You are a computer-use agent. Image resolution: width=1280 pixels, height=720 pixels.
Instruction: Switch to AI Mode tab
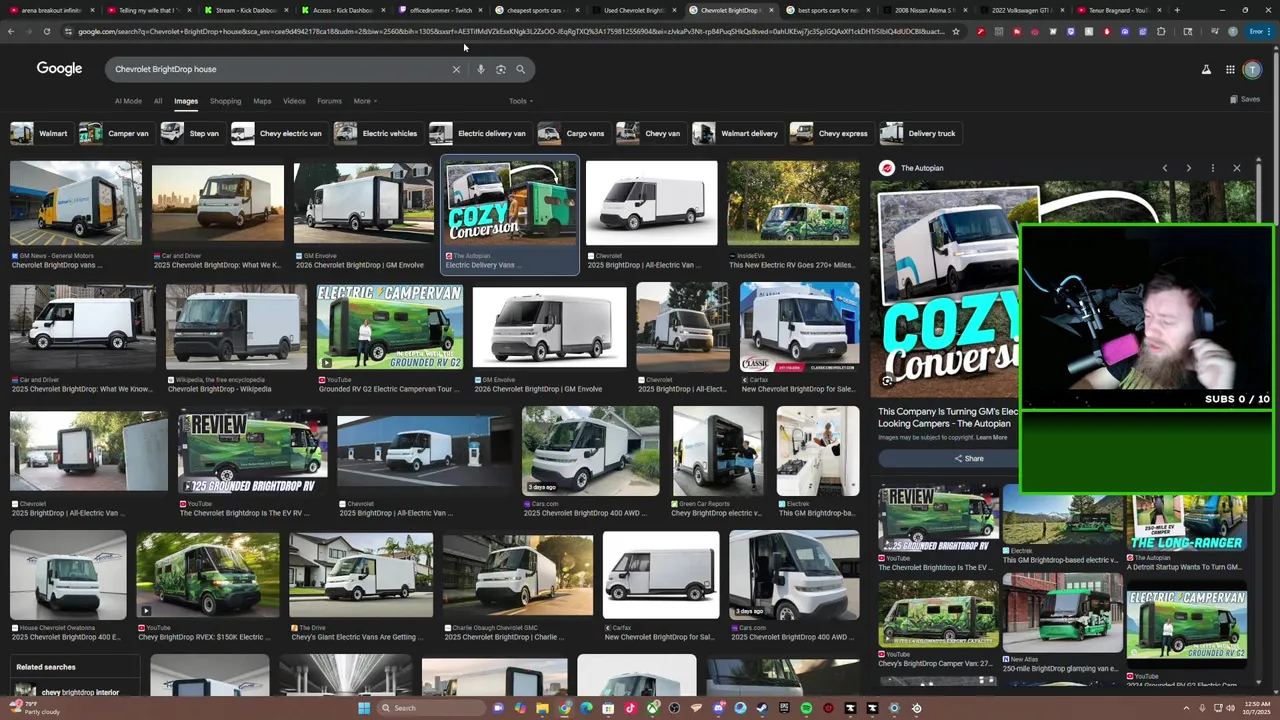coord(128,101)
